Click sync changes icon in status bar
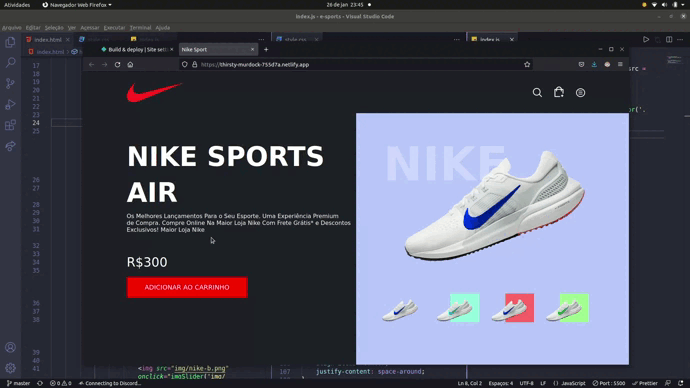Screen dimensions: 690x388 coord(40,383)
